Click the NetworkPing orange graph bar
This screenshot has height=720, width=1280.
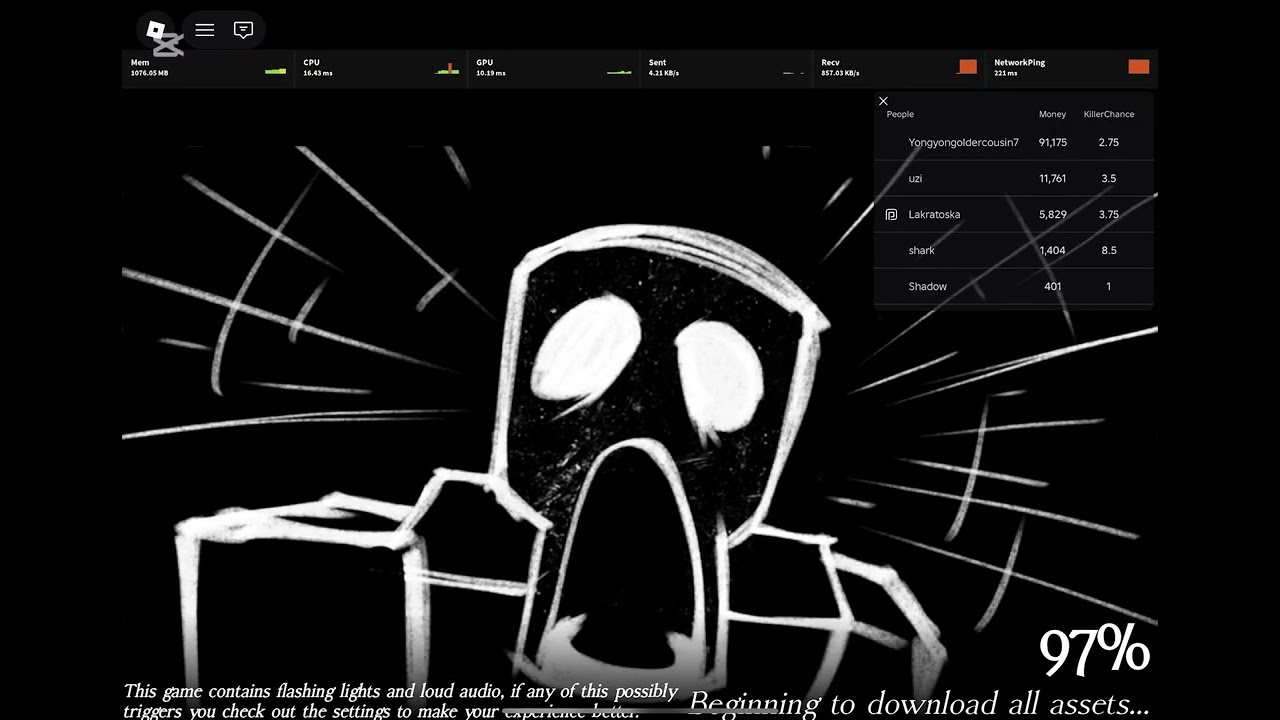[1139, 67]
